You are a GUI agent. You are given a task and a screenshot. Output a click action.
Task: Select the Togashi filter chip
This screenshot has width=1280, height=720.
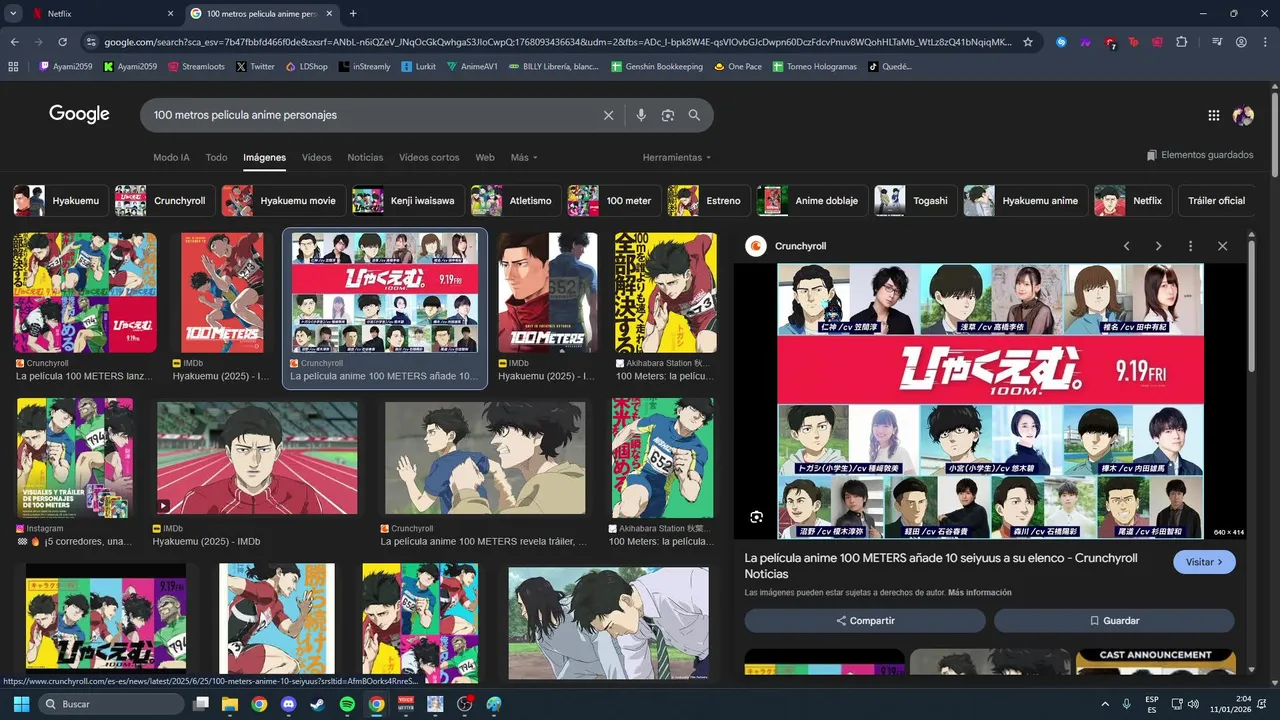[x=916, y=201]
